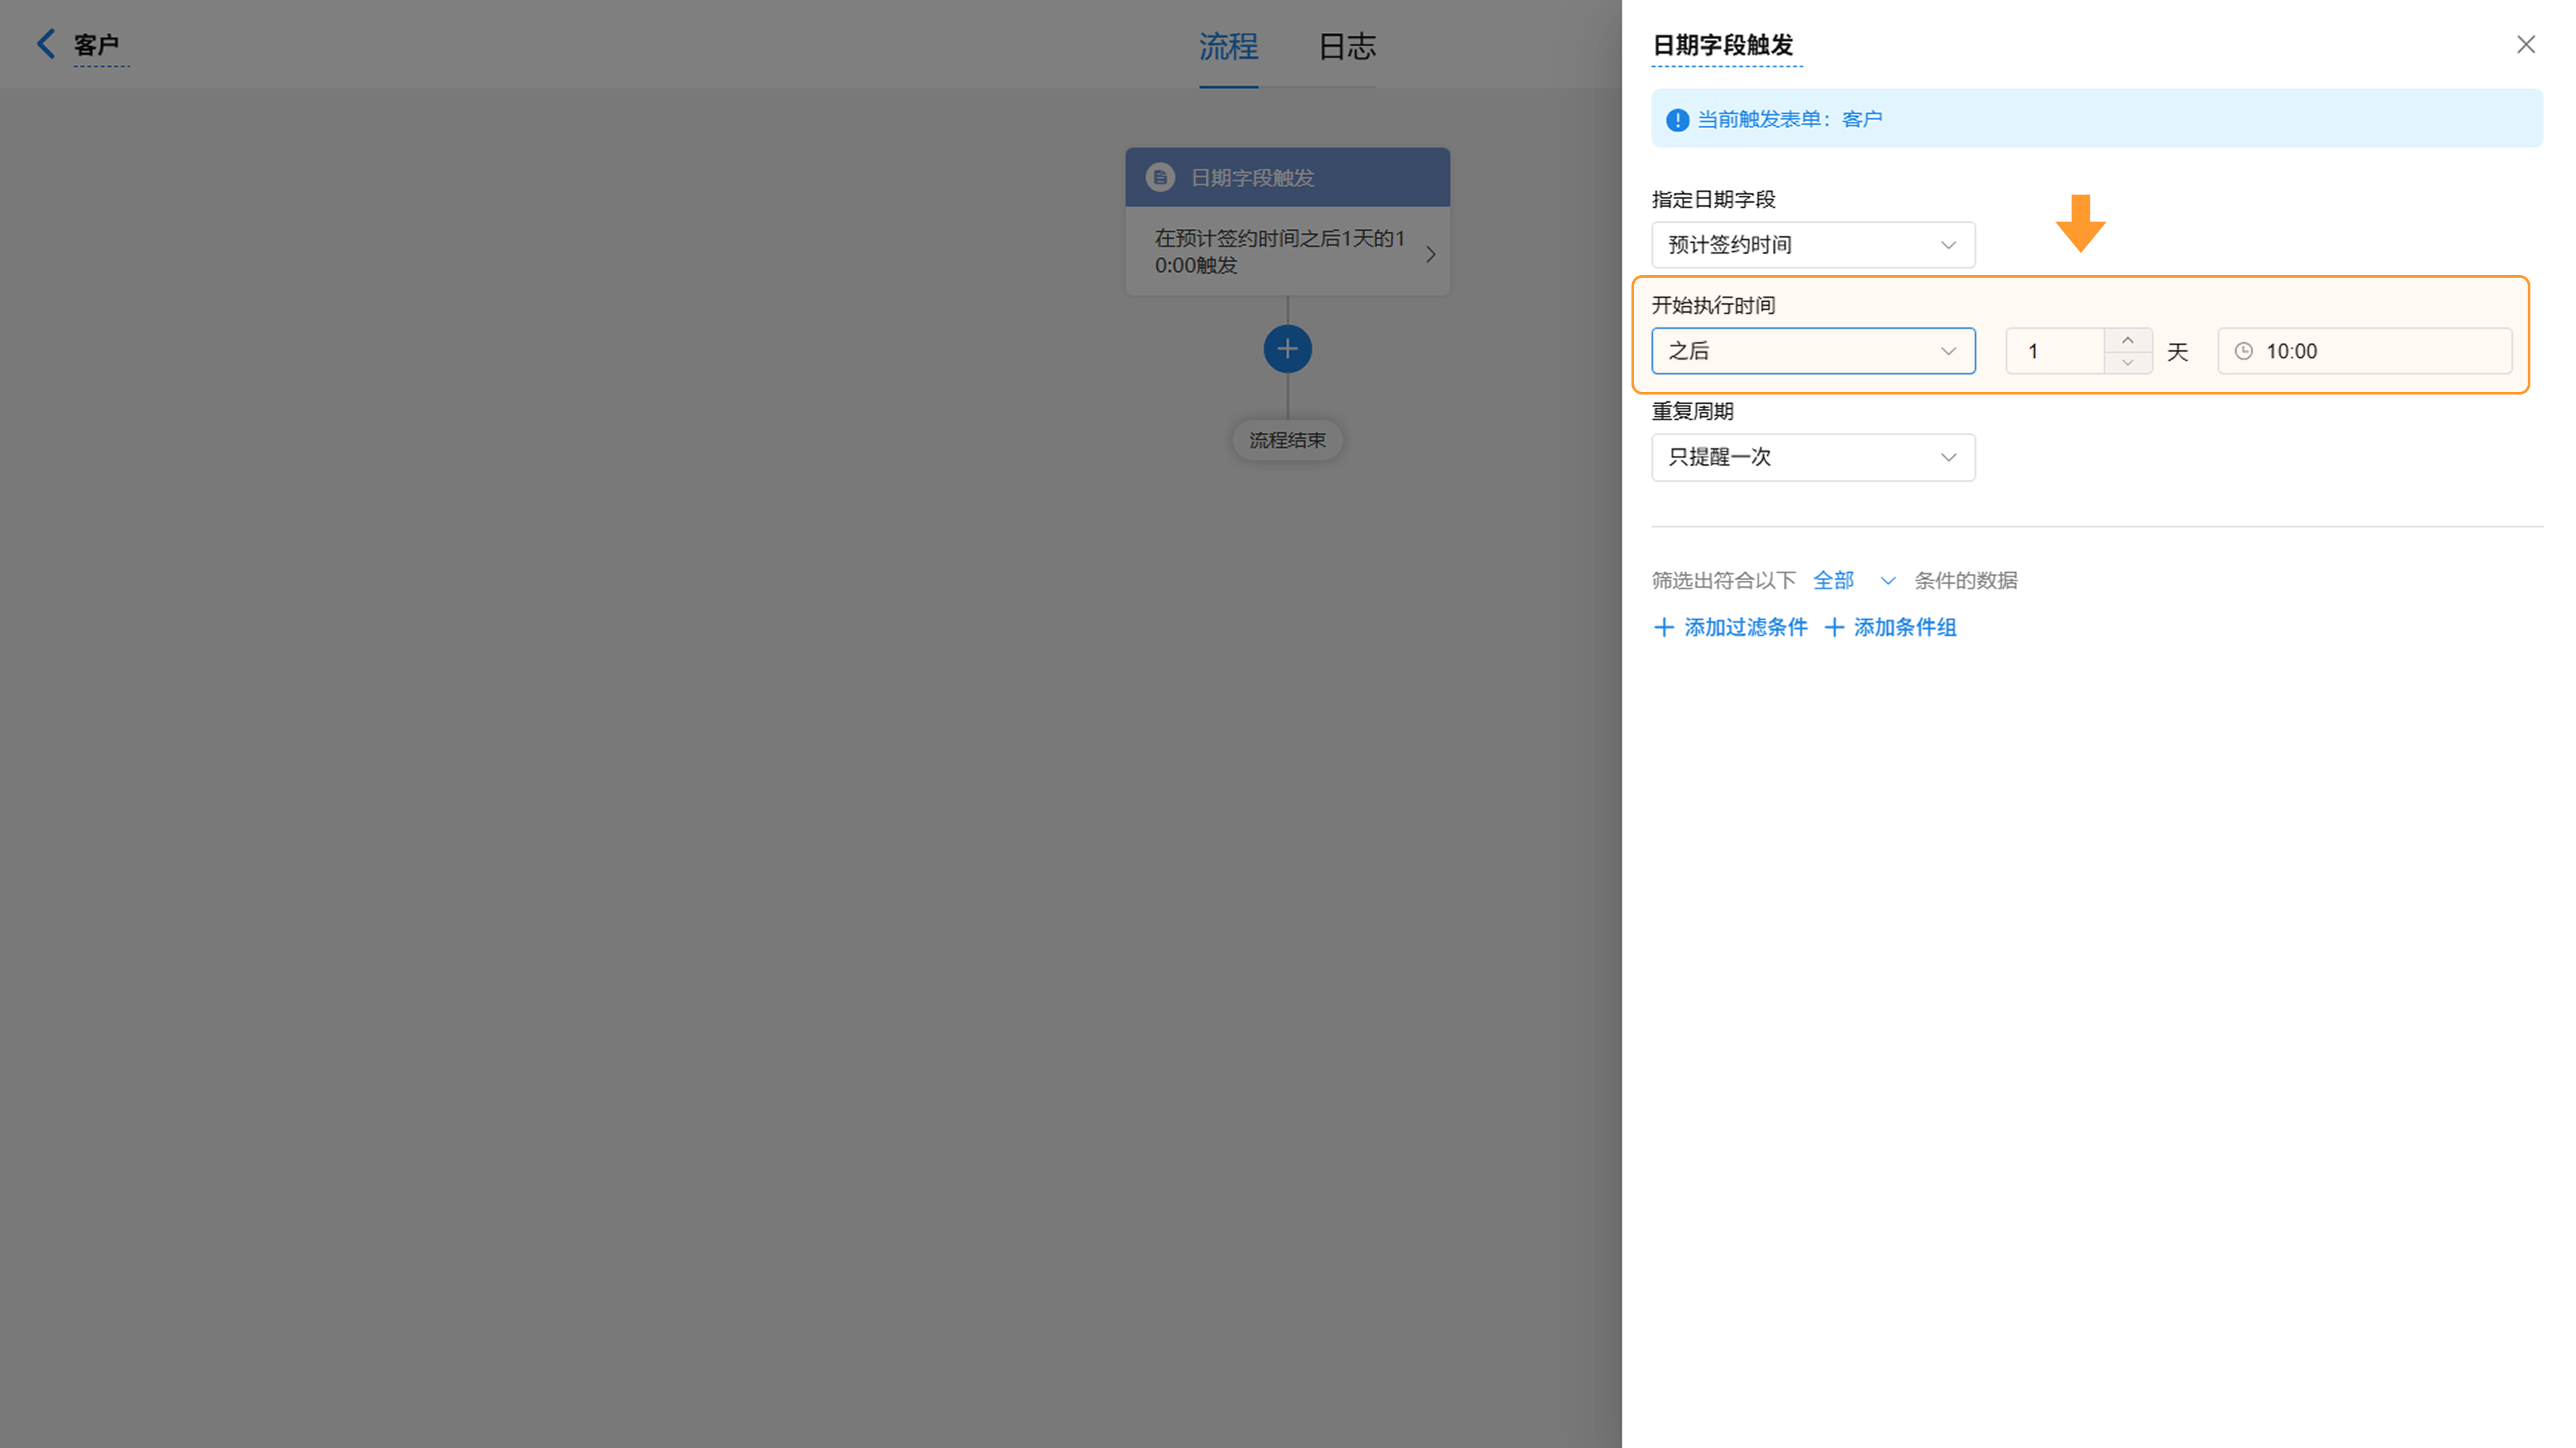Click the 指定日期字段 label

(x=1713, y=199)
